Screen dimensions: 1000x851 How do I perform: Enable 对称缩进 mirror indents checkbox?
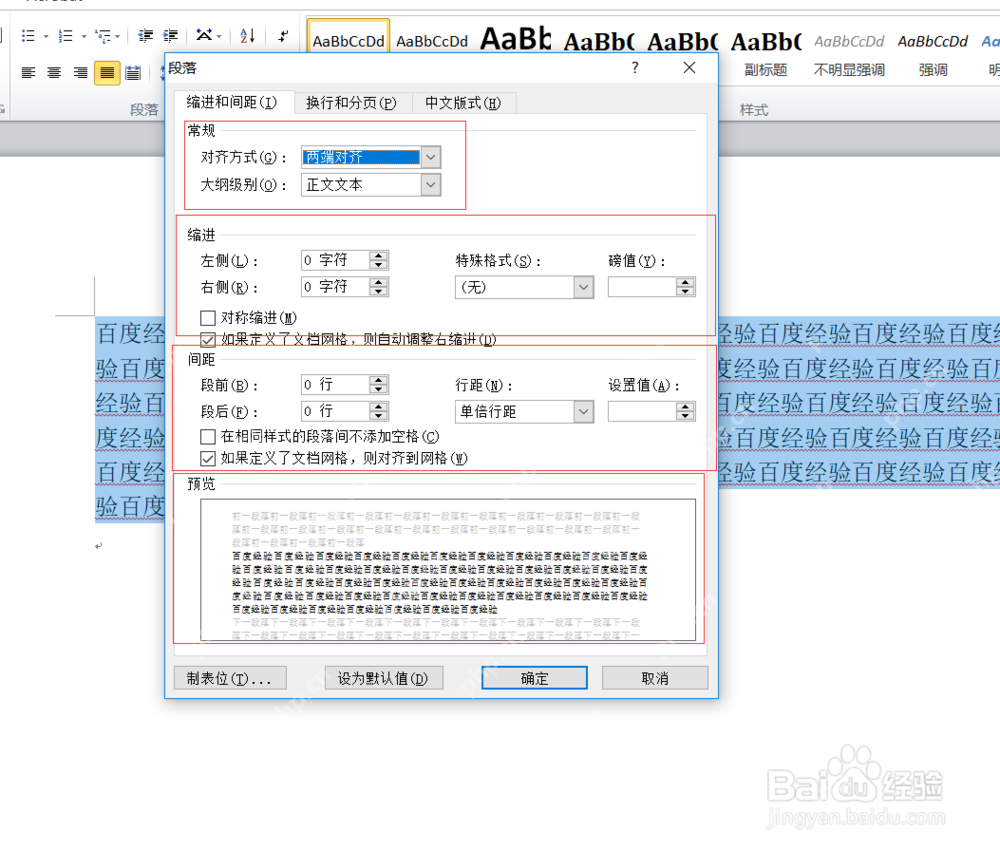tap(208, 318)
